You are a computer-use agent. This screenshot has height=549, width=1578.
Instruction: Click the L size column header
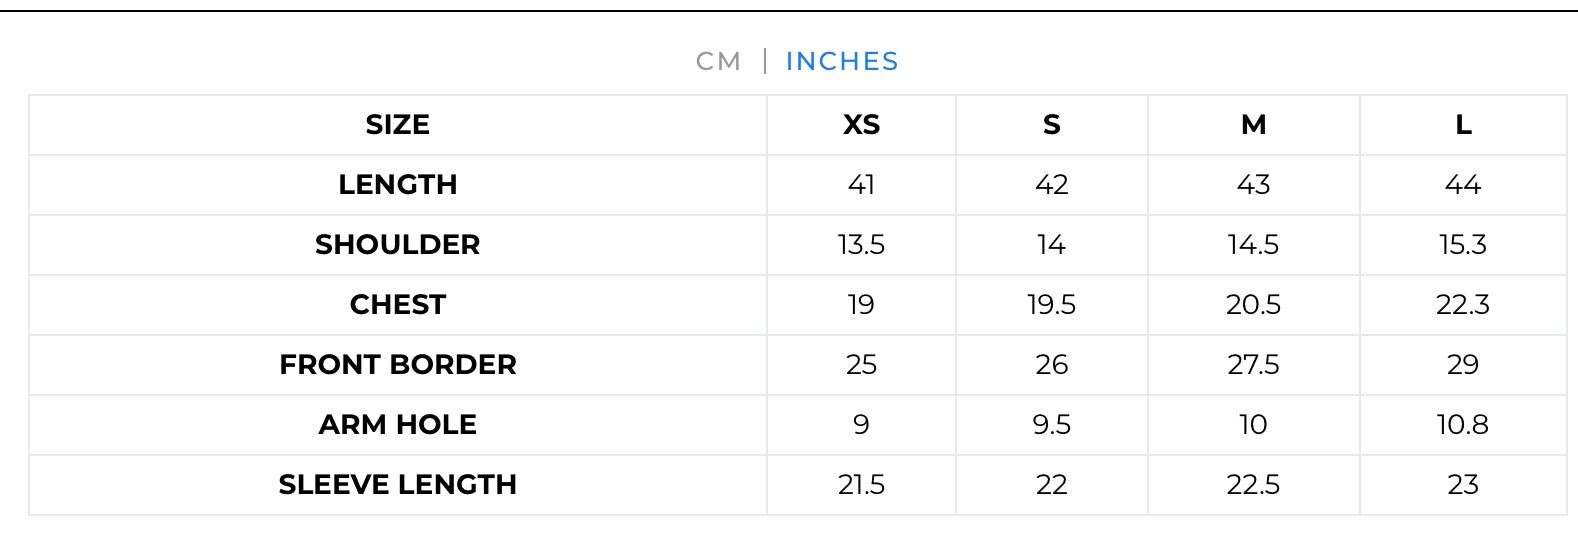click(x=1463, y=125)
